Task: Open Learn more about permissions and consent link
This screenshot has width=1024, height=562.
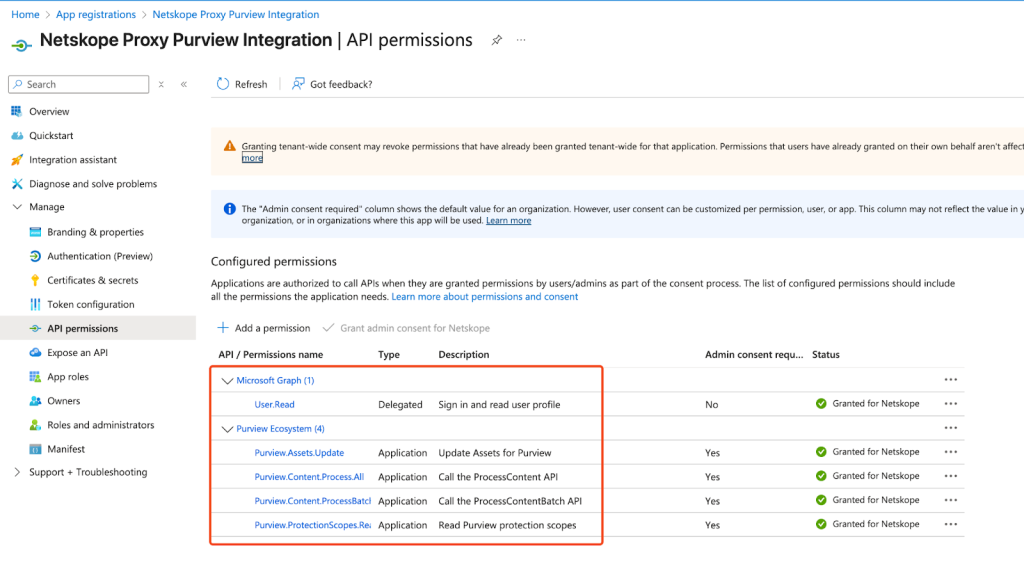Action: [x=485, y=296]
